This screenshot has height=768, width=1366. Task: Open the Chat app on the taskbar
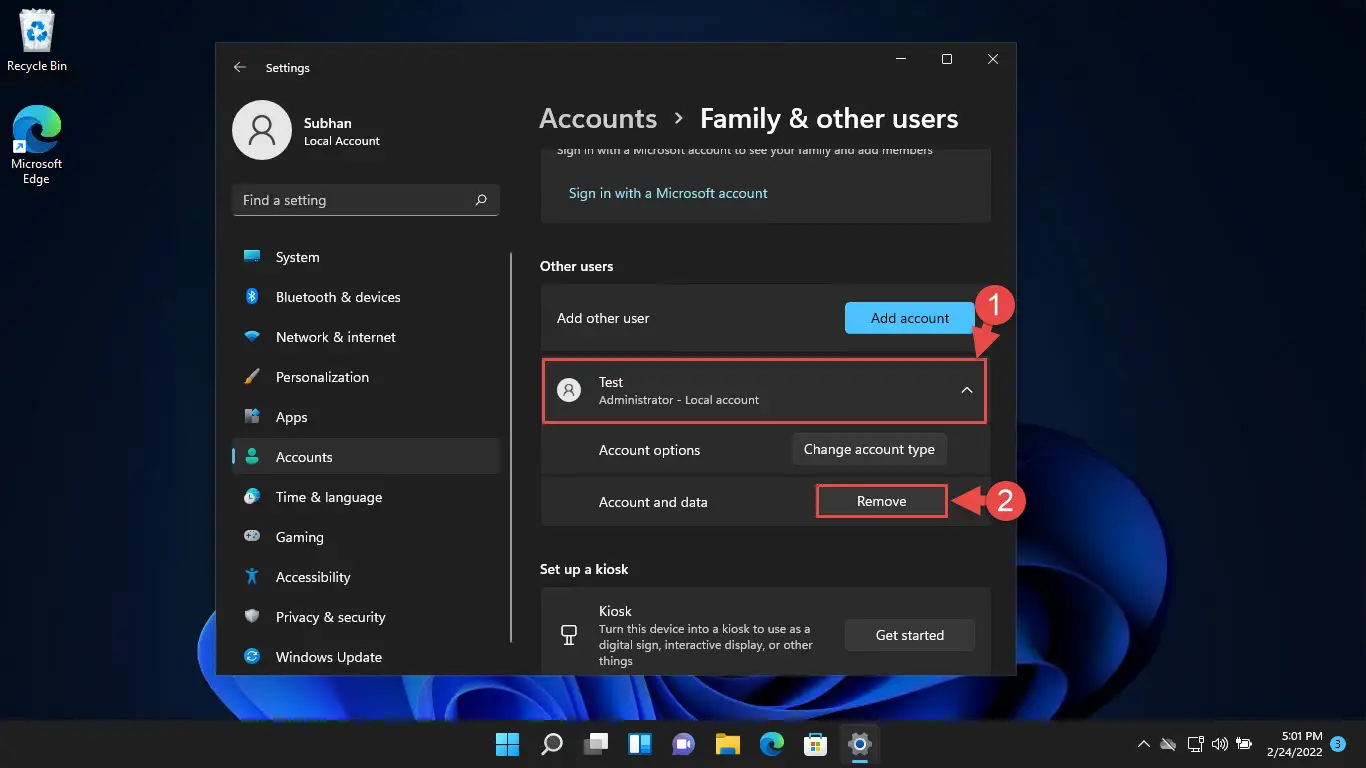[x=684, y=744]
